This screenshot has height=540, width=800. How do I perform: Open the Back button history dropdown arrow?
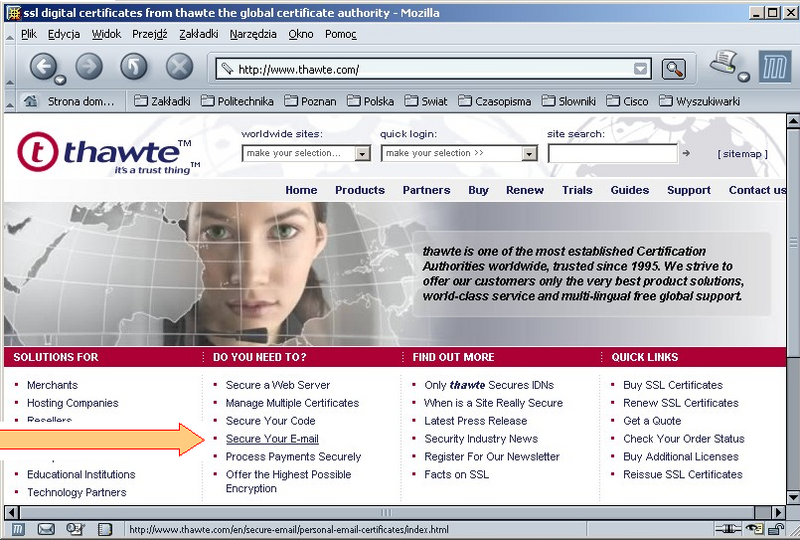(x=61, y=80)
